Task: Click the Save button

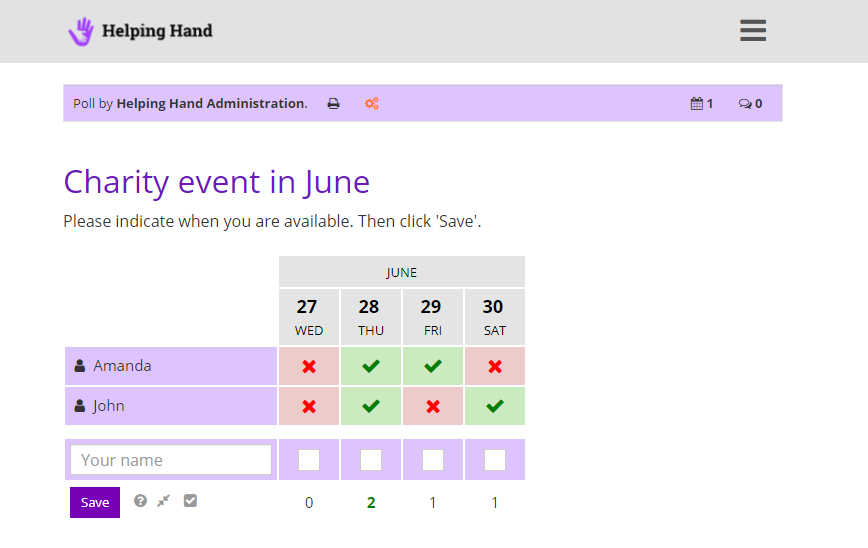Action: coord(95,503)
